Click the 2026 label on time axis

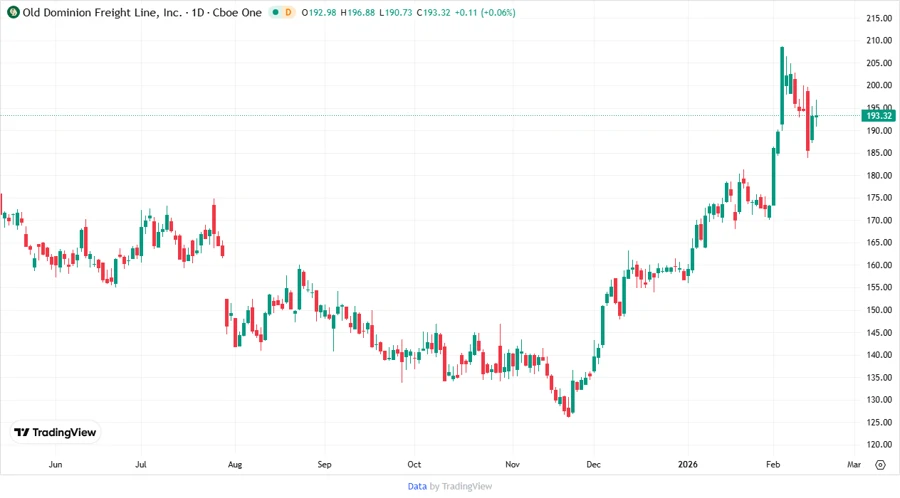tap(688, 465)
